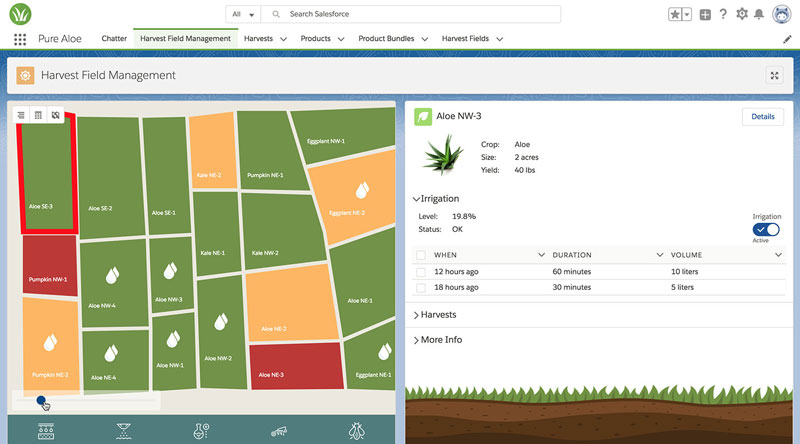Click in the Search Salesforce field
This screenshot has height=444, width=800.
pos(411,14)
